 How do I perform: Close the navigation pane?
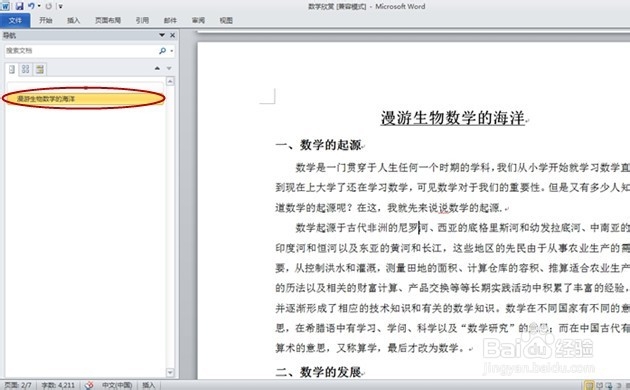[172, 35]
